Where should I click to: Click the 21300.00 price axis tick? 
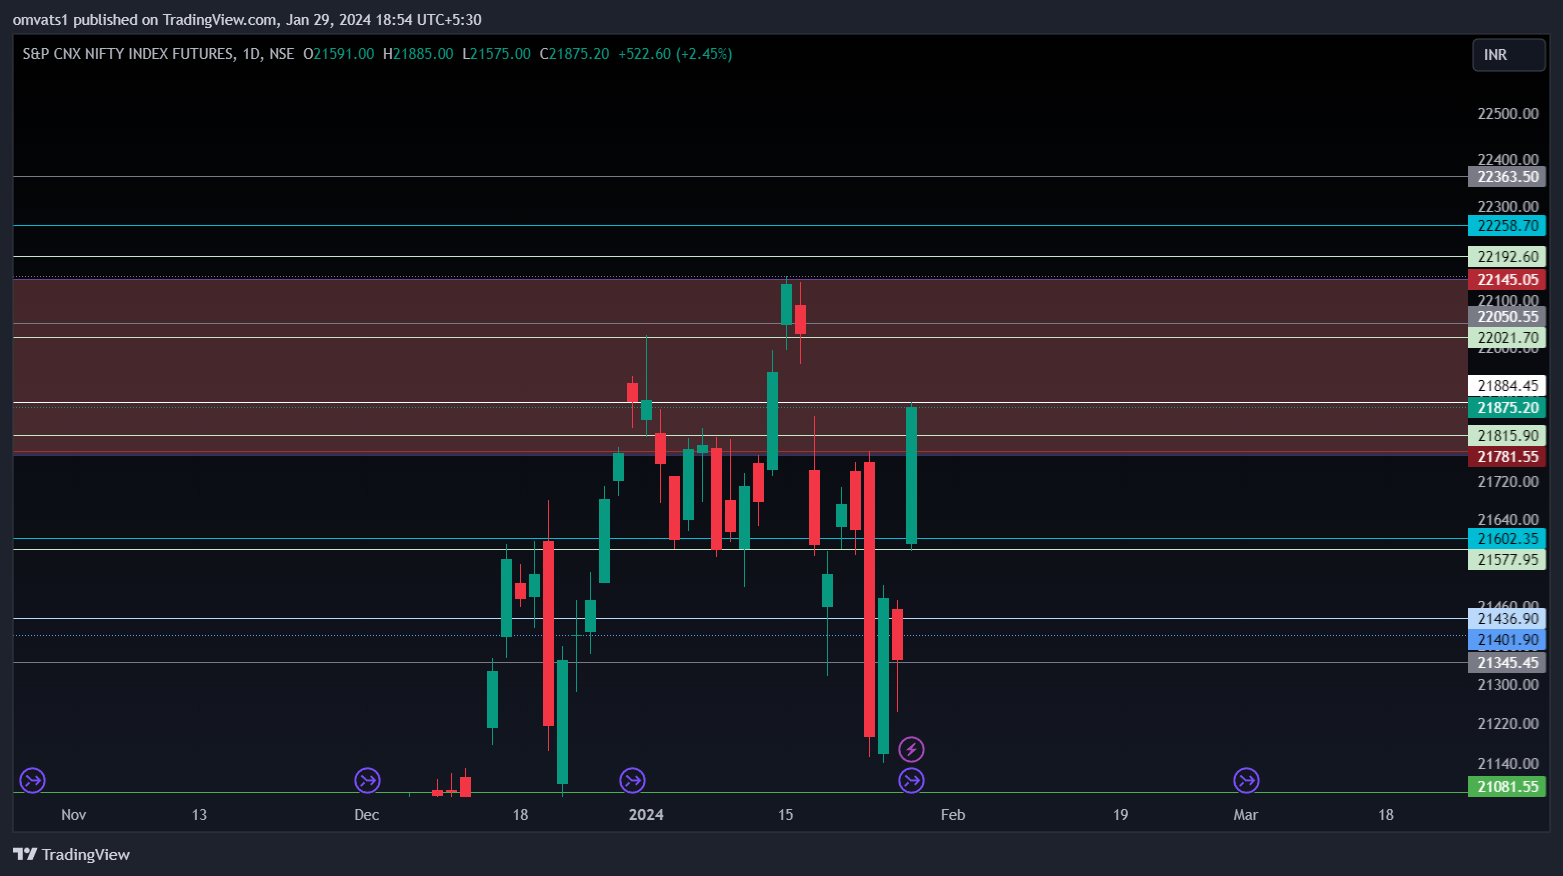click(1508, 685)
